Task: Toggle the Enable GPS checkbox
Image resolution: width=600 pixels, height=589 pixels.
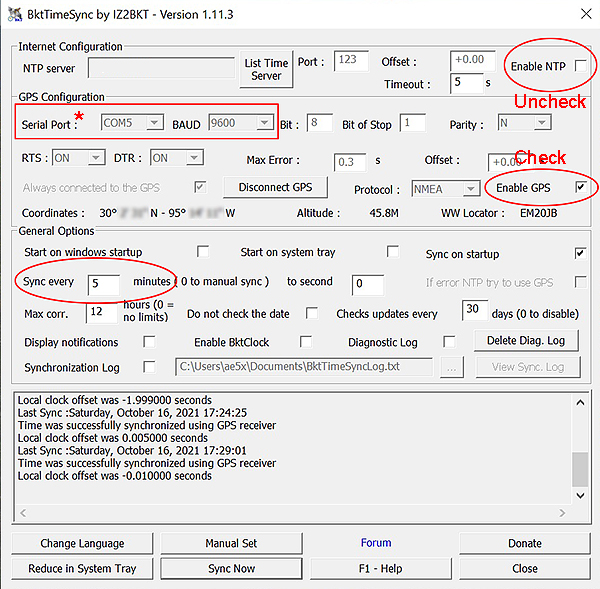Action: coord(580,187)
